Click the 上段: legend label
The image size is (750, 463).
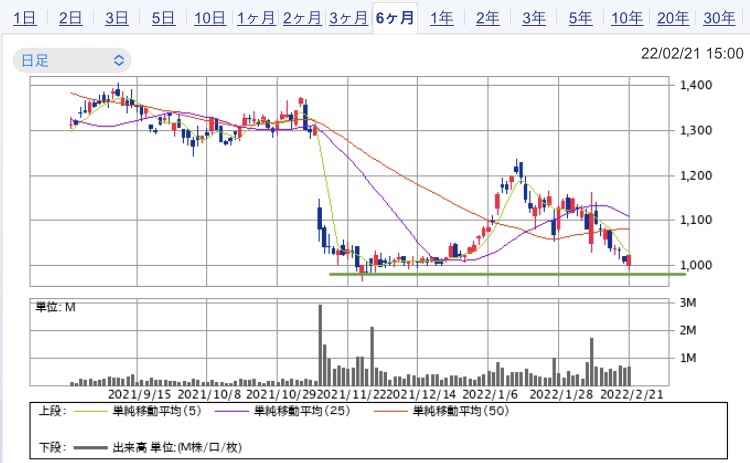tap(52, 411)
